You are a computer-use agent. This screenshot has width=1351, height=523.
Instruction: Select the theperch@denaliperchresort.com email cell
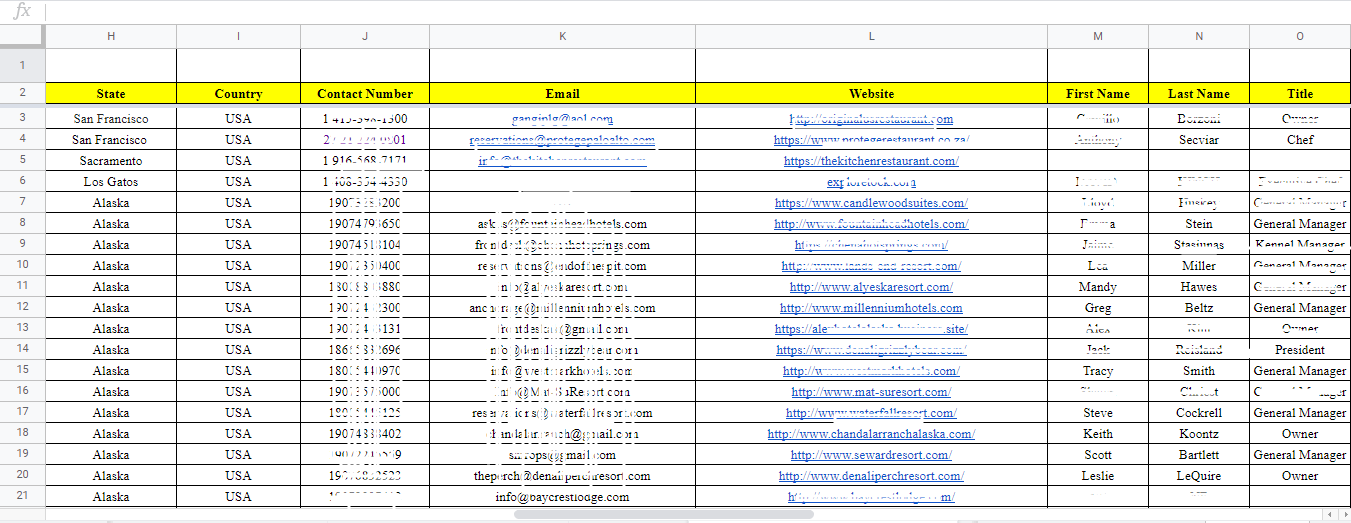tap(562, 476)
